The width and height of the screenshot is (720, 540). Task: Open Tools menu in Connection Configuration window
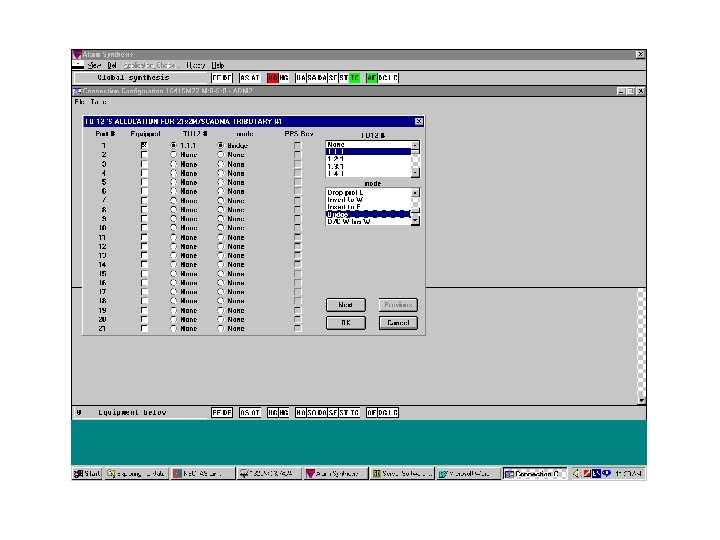(x=98, y=101)
